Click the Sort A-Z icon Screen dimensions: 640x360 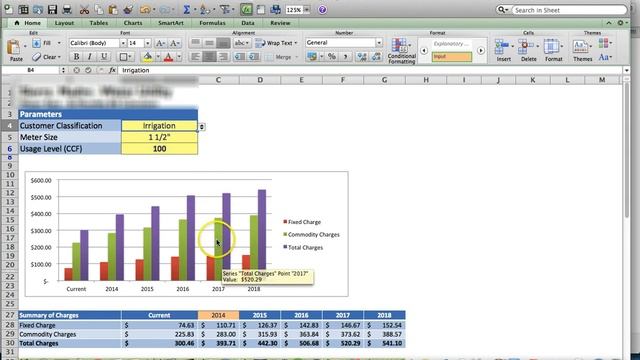[x=205, y=9]
